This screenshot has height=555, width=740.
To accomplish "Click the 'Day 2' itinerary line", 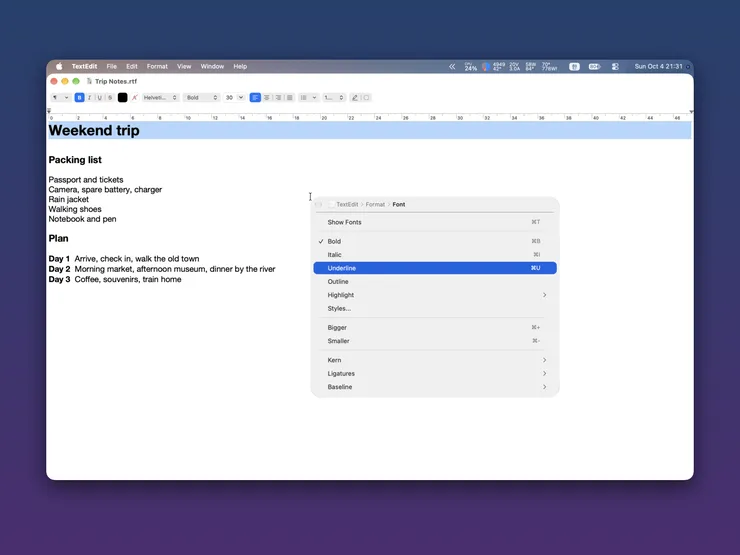I will coord(162,269).
